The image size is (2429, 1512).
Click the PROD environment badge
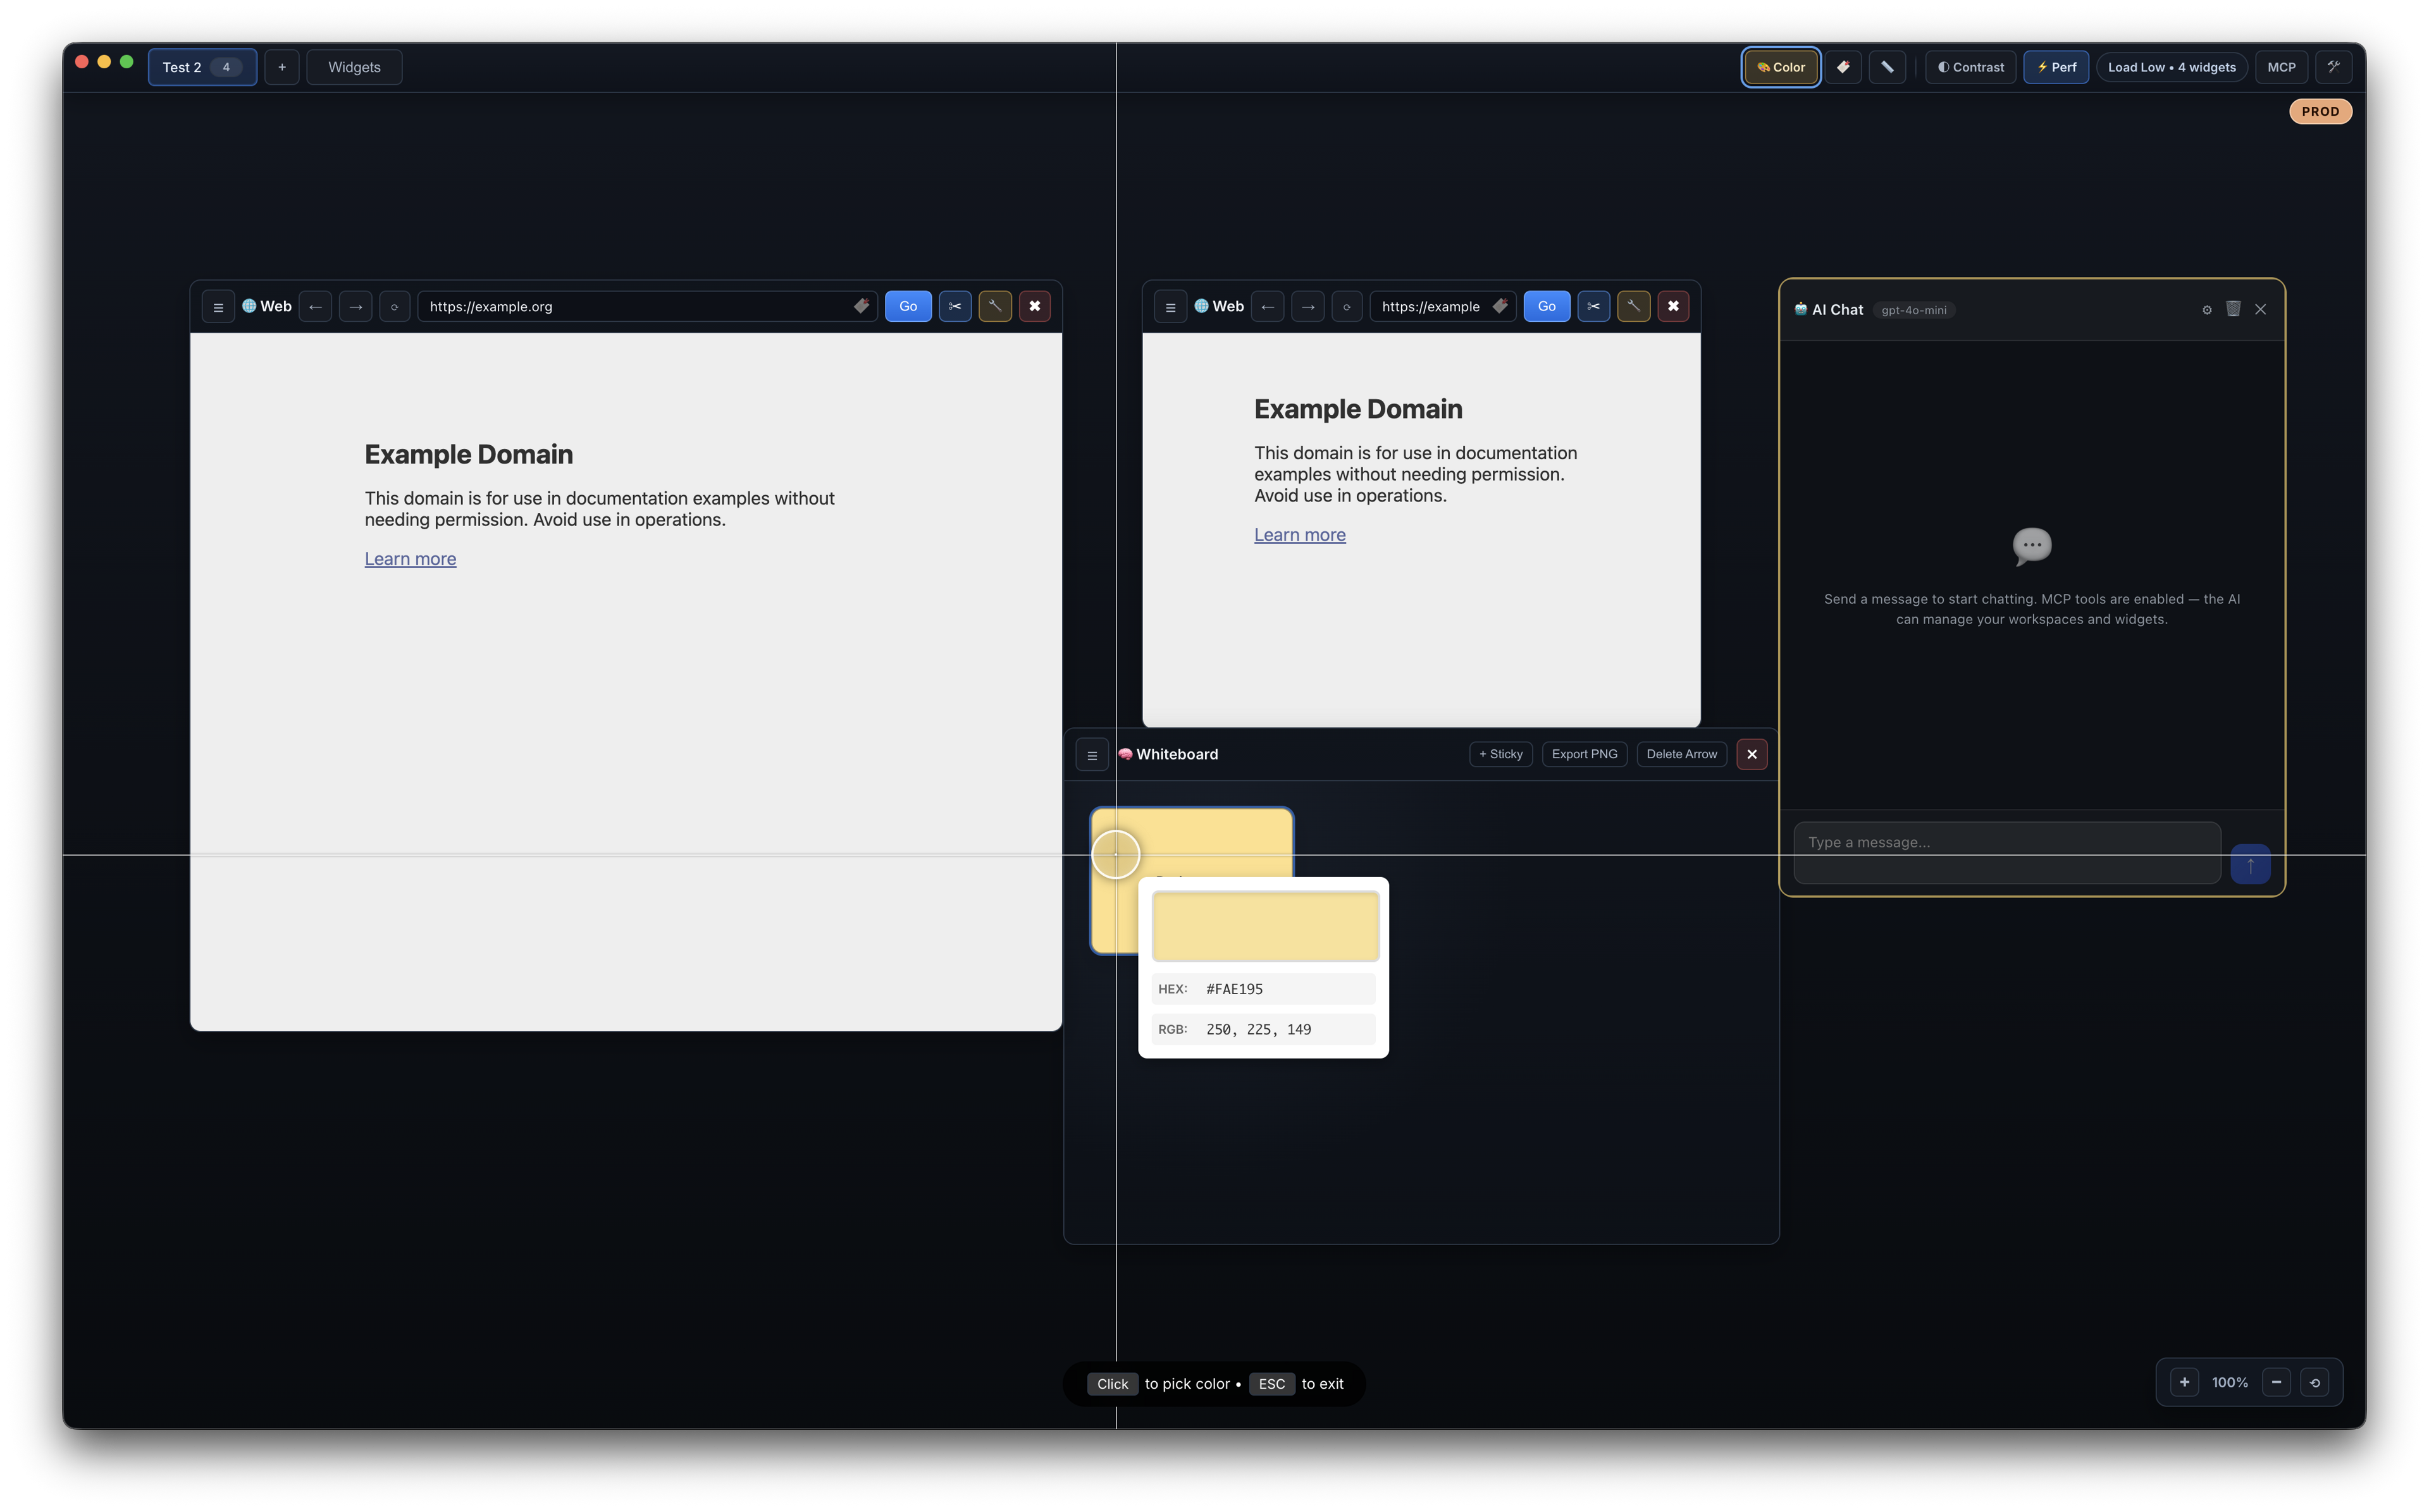2319,111
